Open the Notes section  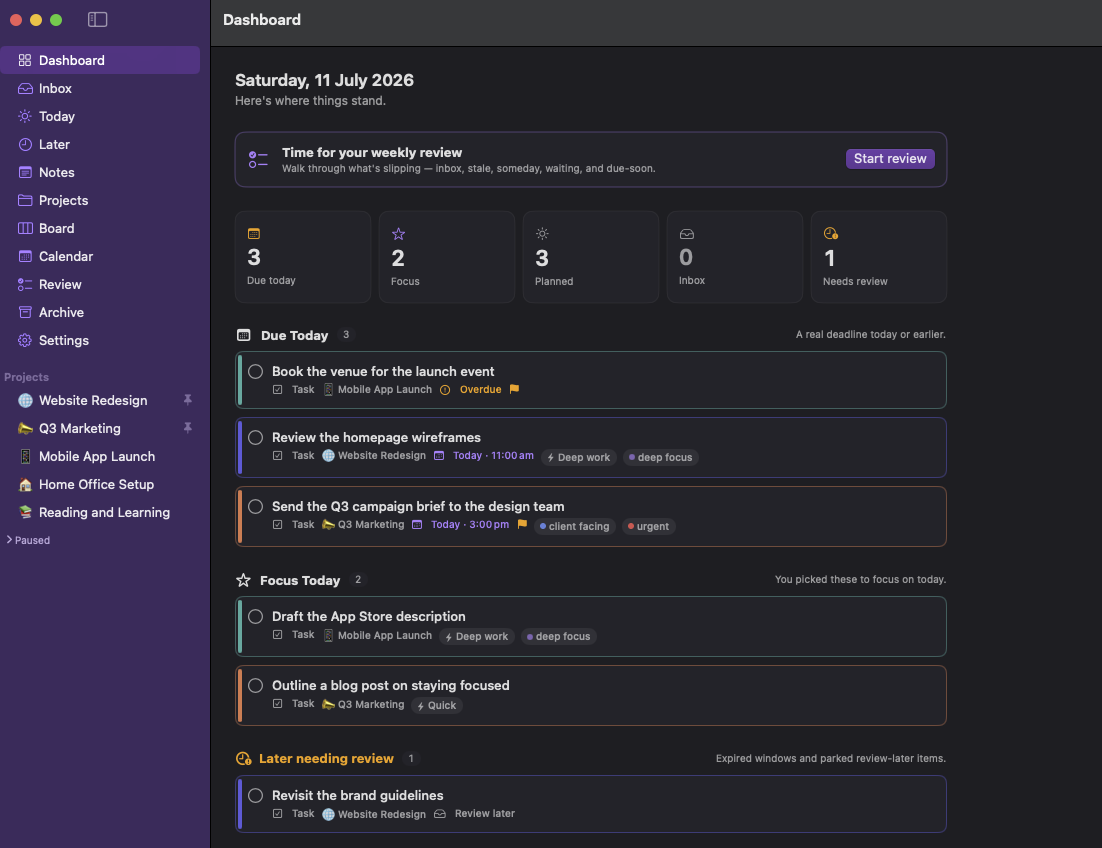tap(100, 173)
